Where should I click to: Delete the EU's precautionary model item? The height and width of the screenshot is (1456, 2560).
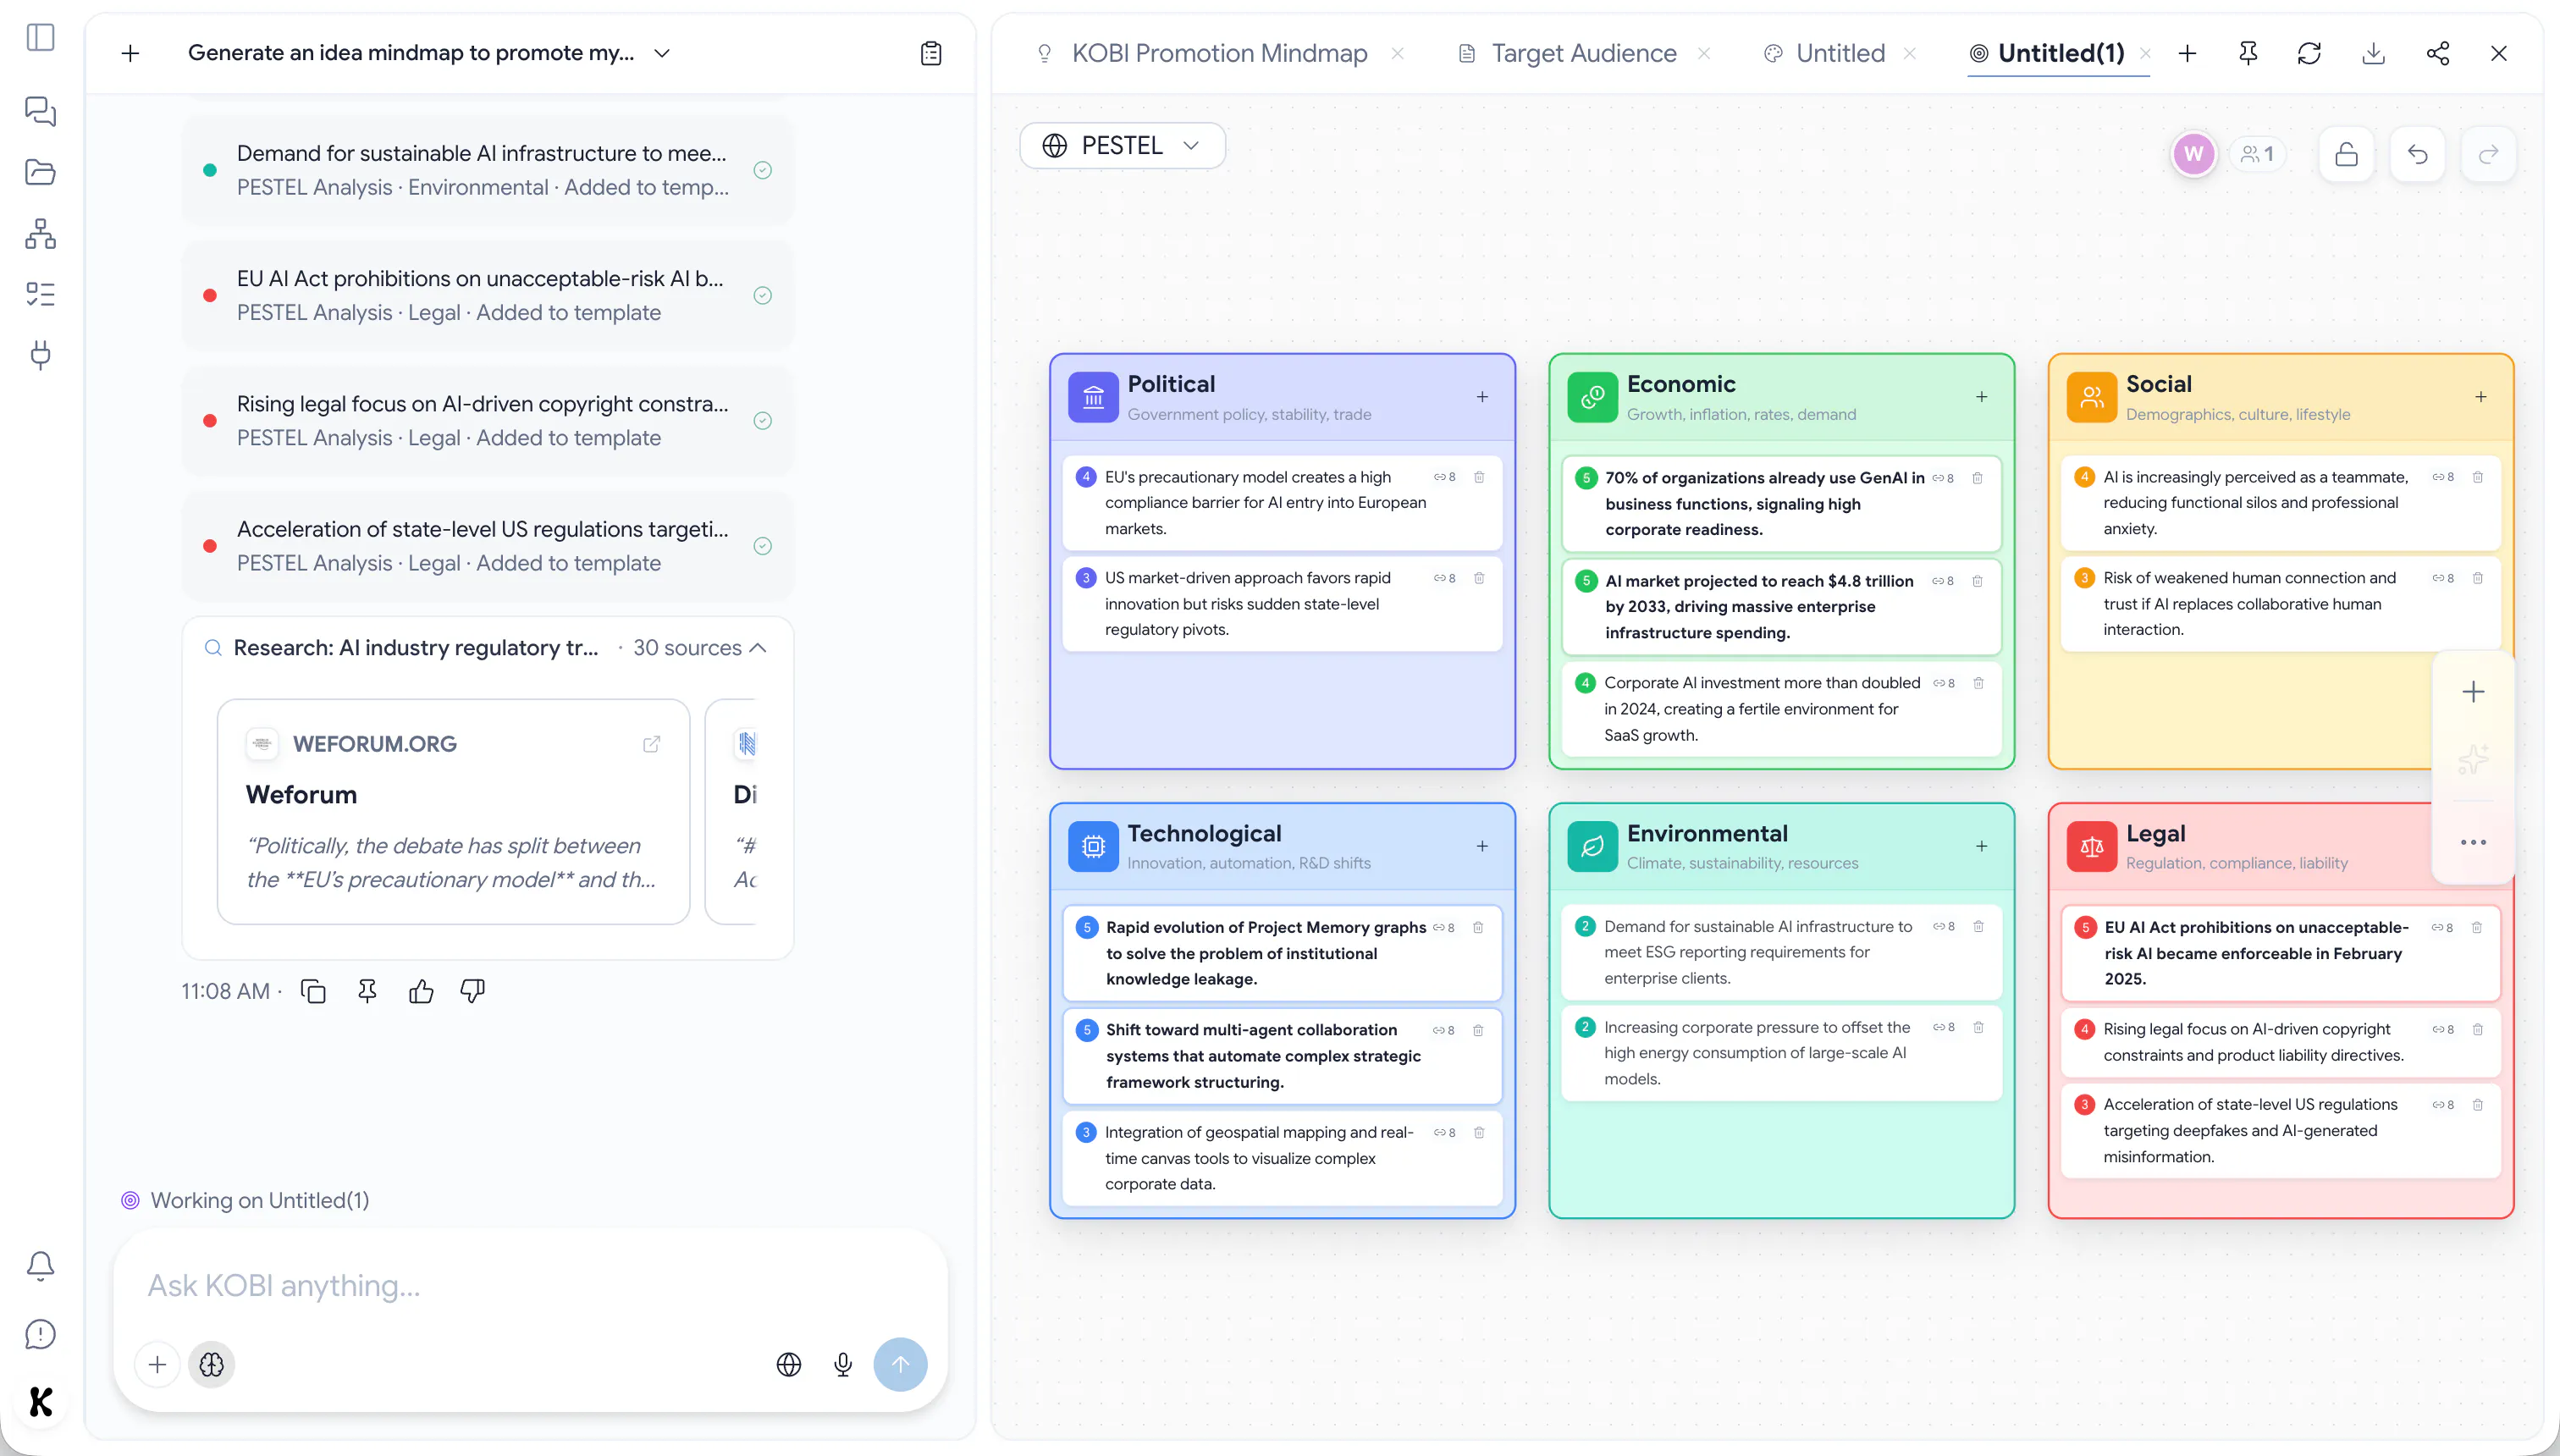1479,477
